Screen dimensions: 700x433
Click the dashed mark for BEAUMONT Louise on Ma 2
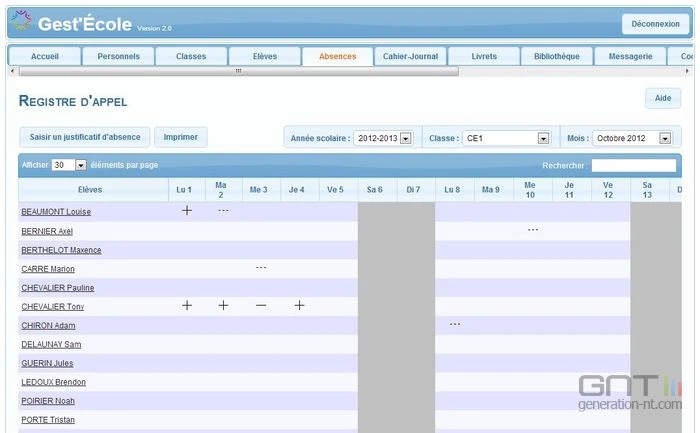(x=223, y=210)
